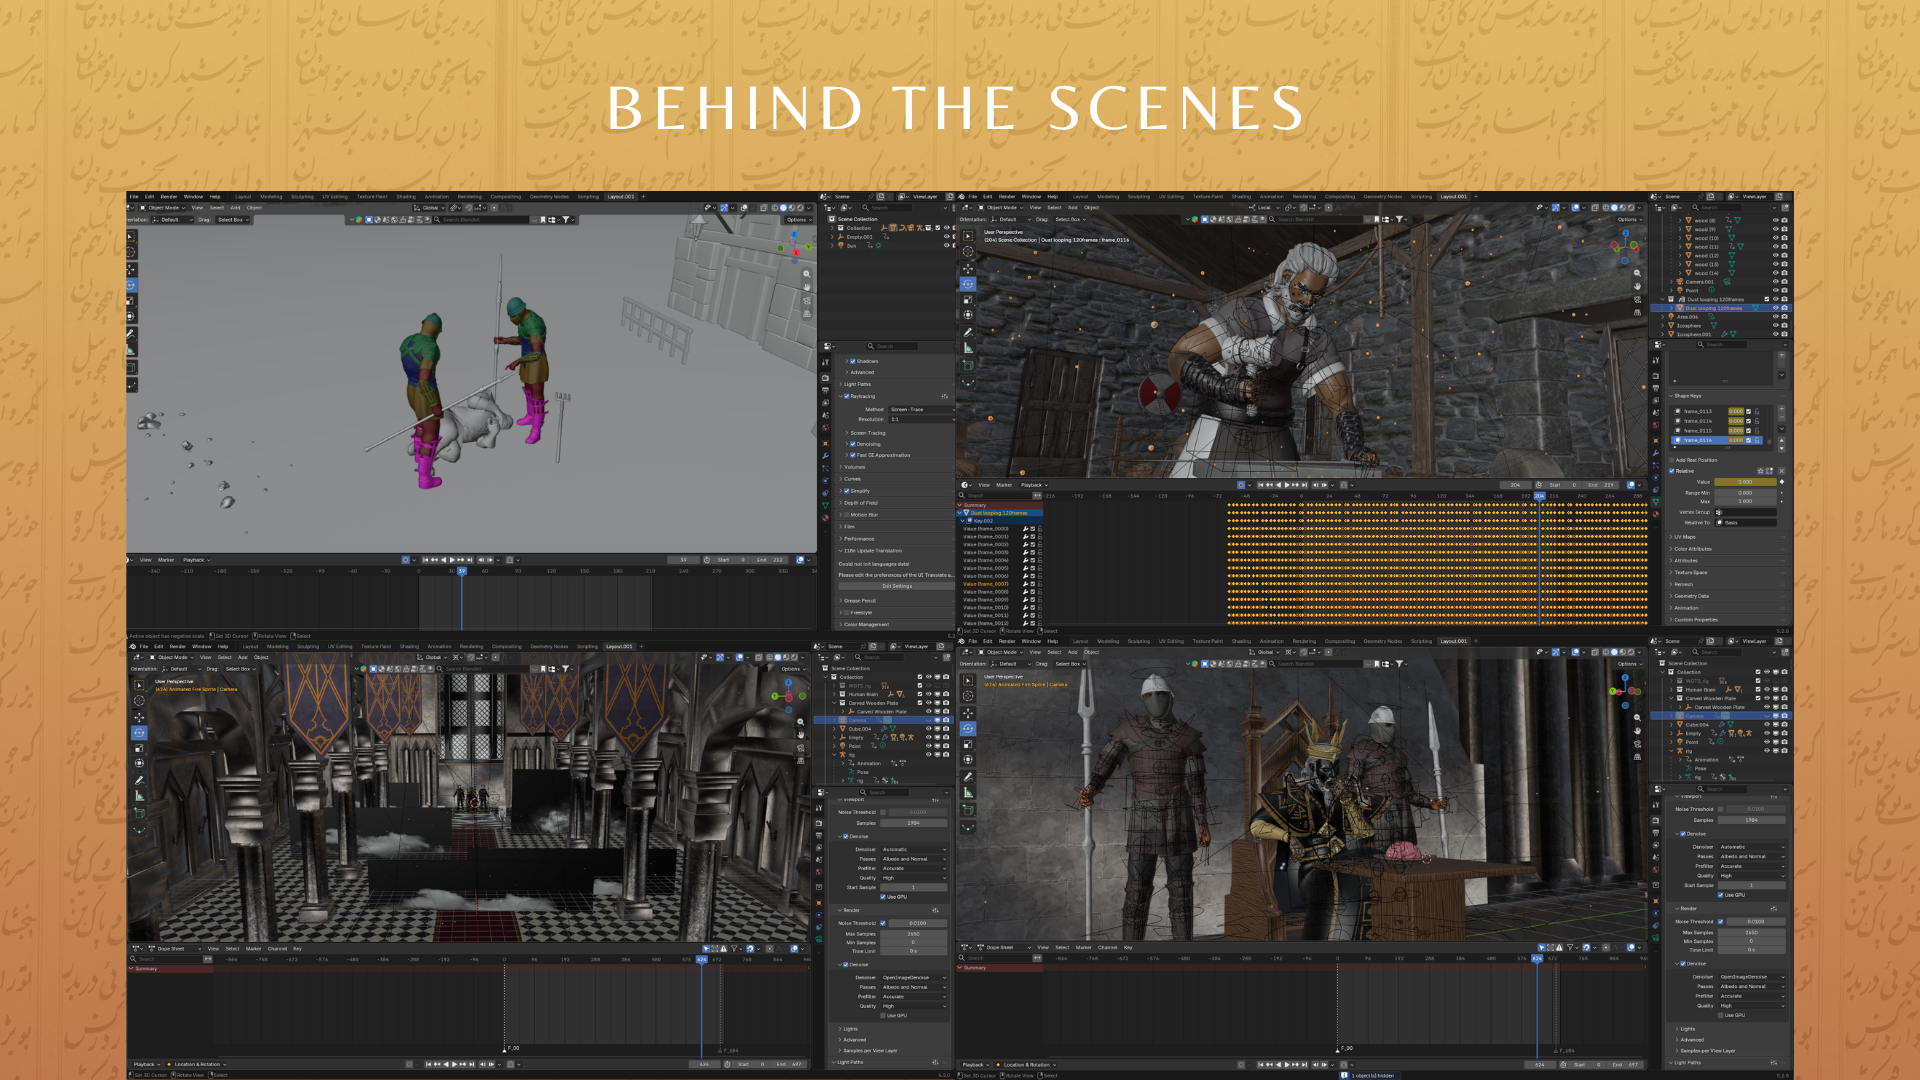Select the Move tool in the blacksmith viewport
The width and height of the screenshot is (1920, 1080).
[x=968, y=269]
